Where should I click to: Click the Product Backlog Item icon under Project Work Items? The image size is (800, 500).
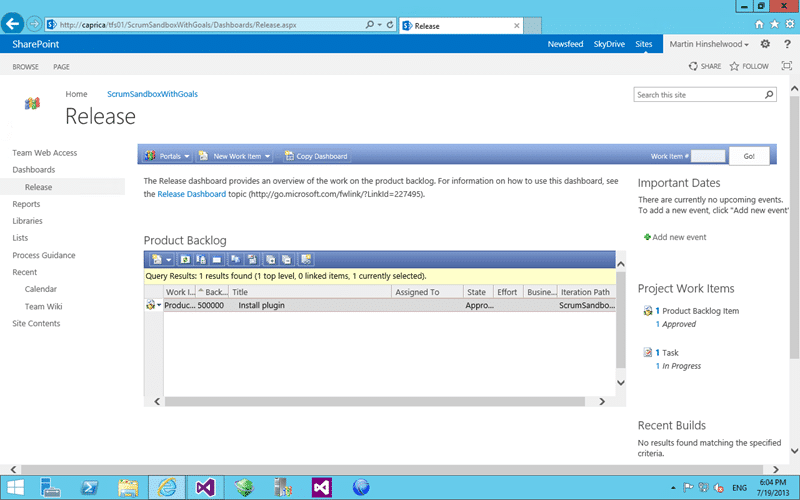[x=648, y=311]
